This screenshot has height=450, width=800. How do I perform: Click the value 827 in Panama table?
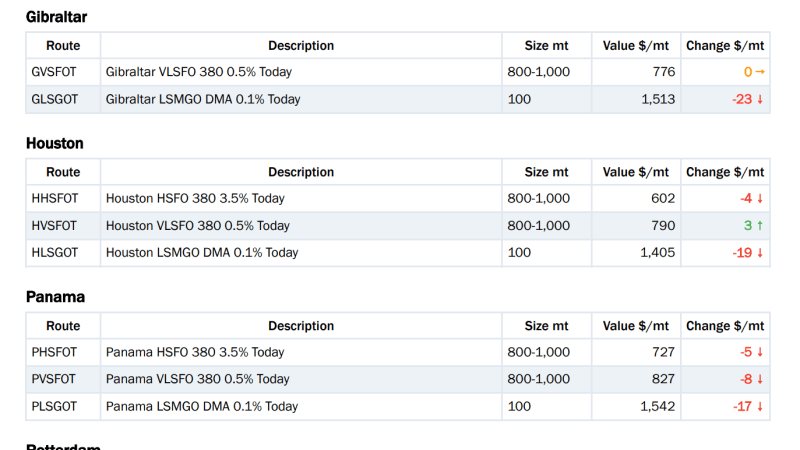[x=663, y=379]
